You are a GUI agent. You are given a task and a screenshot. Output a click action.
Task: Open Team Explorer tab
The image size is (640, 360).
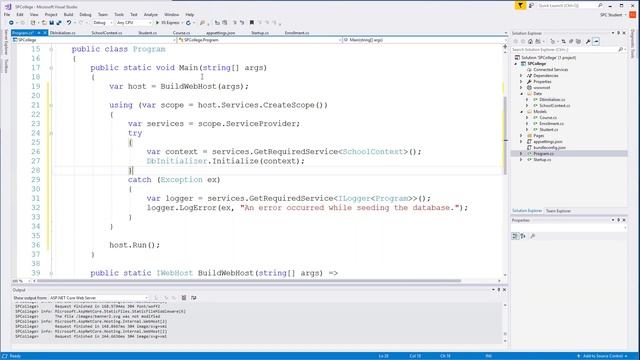pos(558,211)
